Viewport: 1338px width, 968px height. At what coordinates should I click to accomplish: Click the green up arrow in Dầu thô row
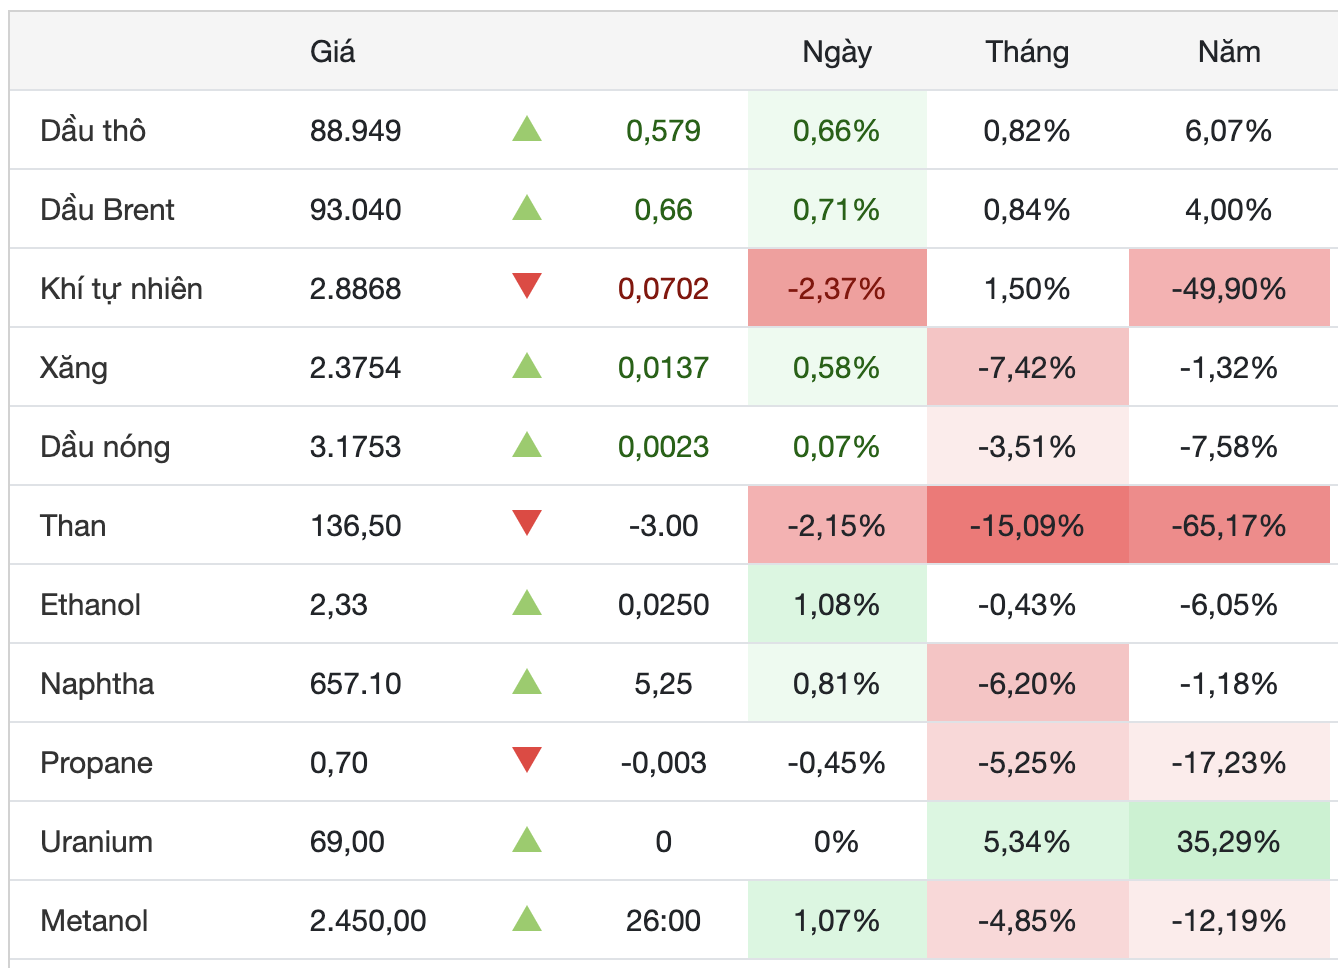(527, 128)
